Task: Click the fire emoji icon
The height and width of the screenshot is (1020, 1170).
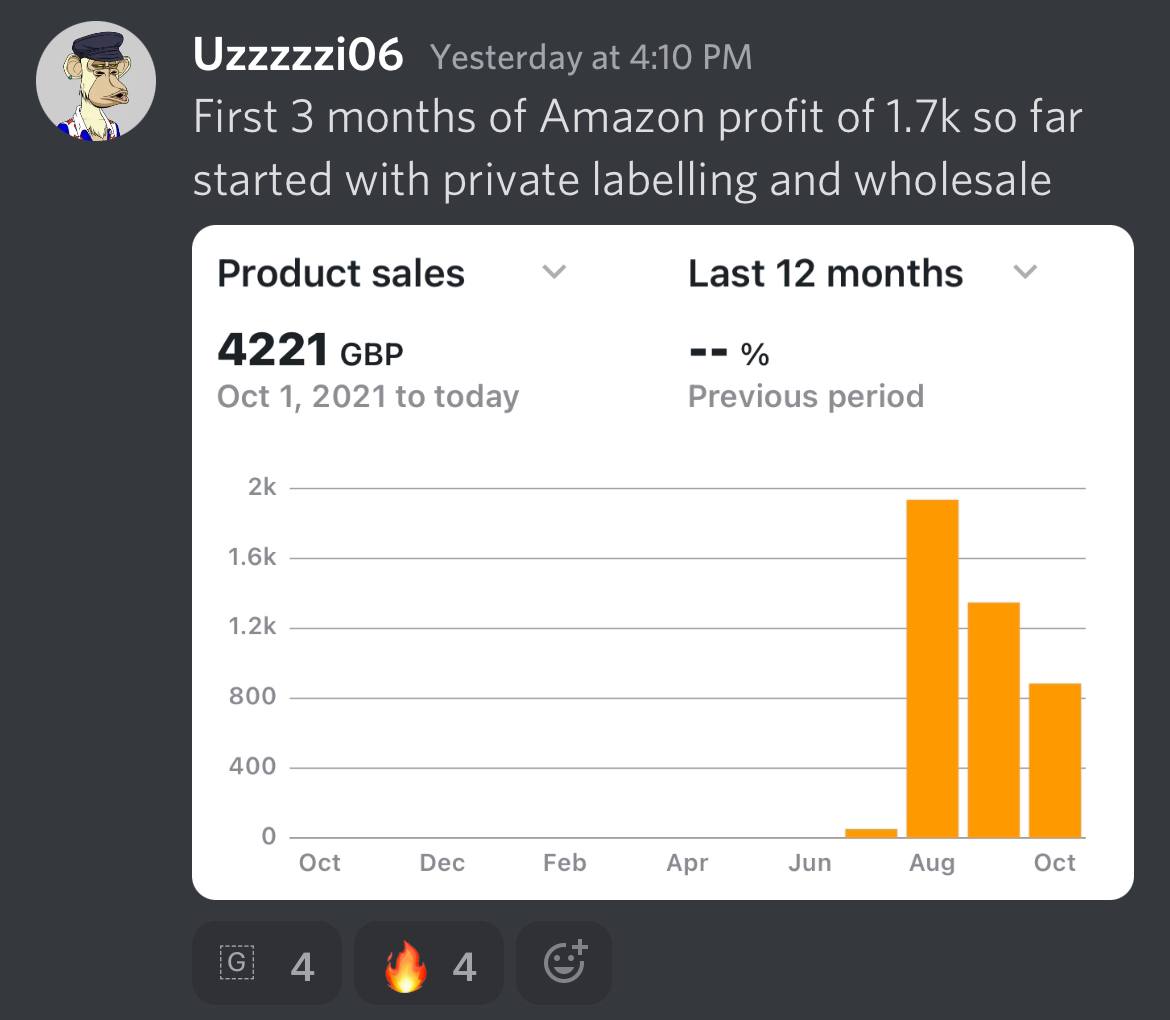Action: [405, 966]
